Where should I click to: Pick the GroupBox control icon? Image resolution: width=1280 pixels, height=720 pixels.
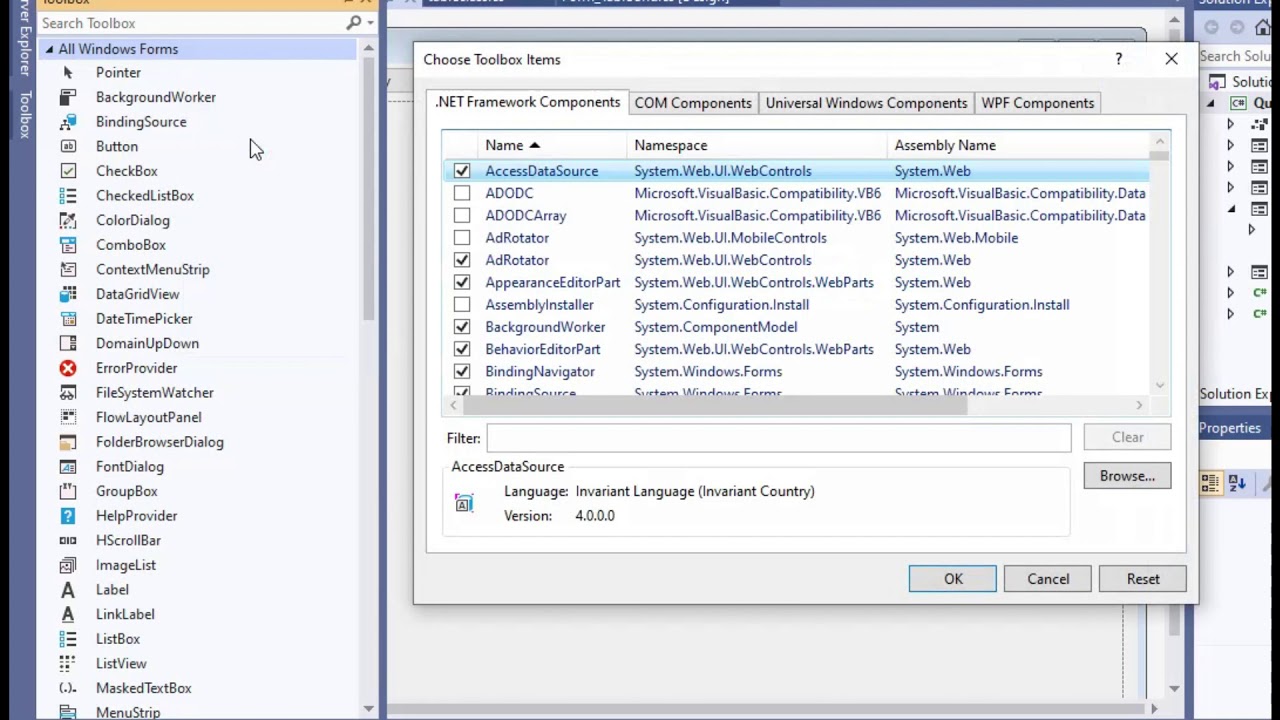68,491
